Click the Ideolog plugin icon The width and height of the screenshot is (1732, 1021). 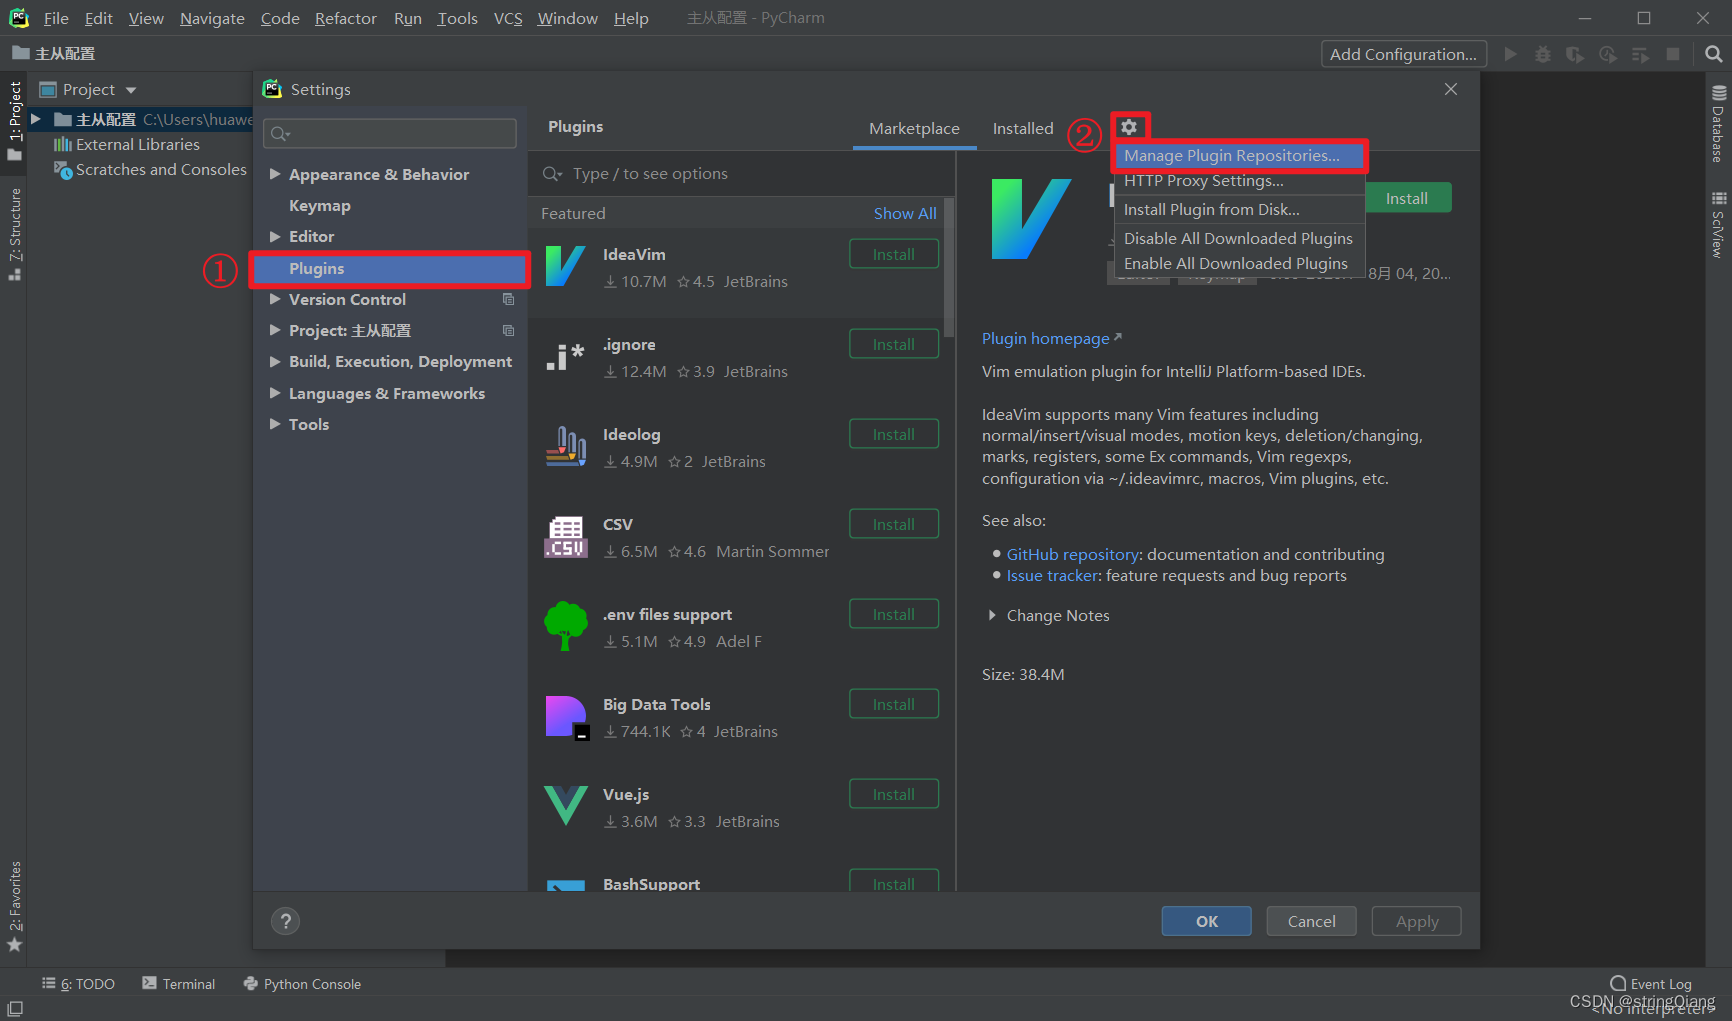[565, 446]
